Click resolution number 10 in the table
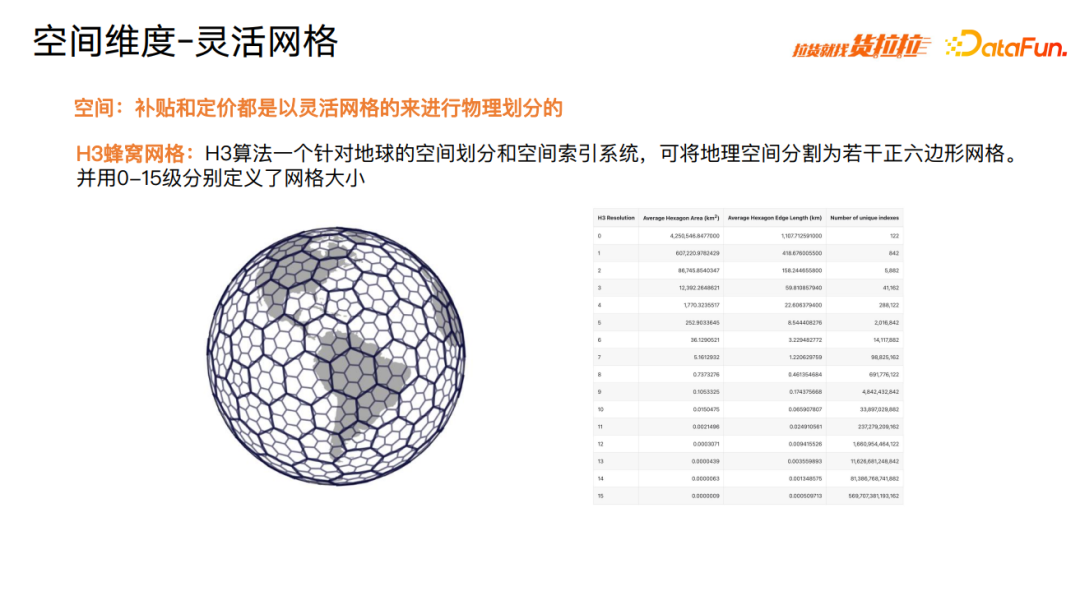1080x605 pixels. pyautogui.click(x=601, y=409)
